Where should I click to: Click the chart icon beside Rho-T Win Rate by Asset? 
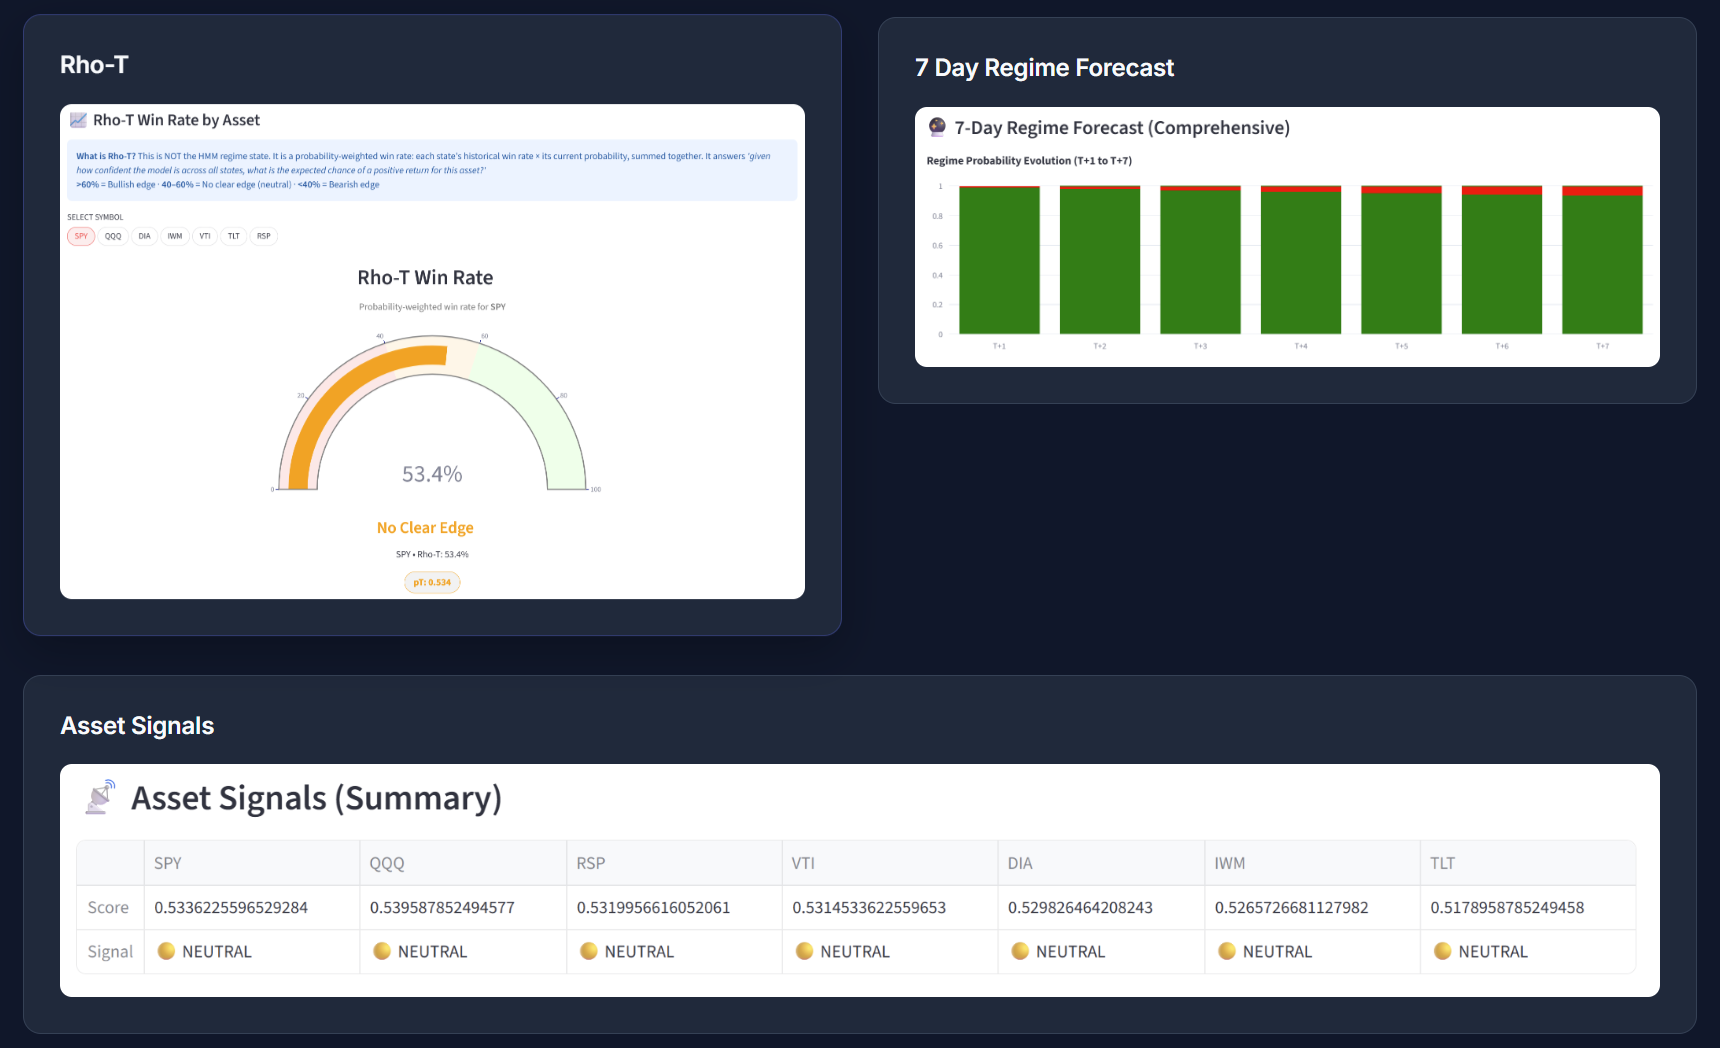pyautogui.click(x=78, y=120)
